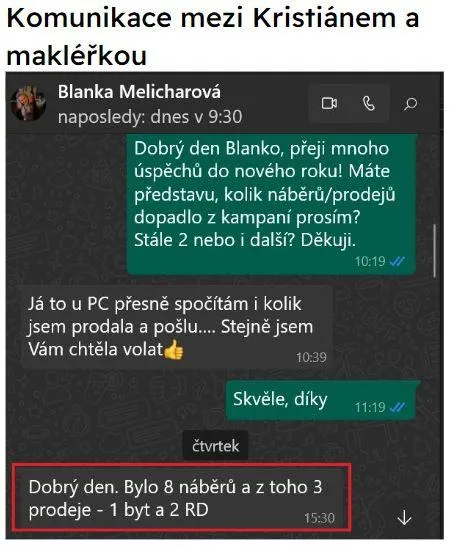Open contact info via Blanka Melicharová name
This screenshot has height=547, width=455.
point(139,92)
